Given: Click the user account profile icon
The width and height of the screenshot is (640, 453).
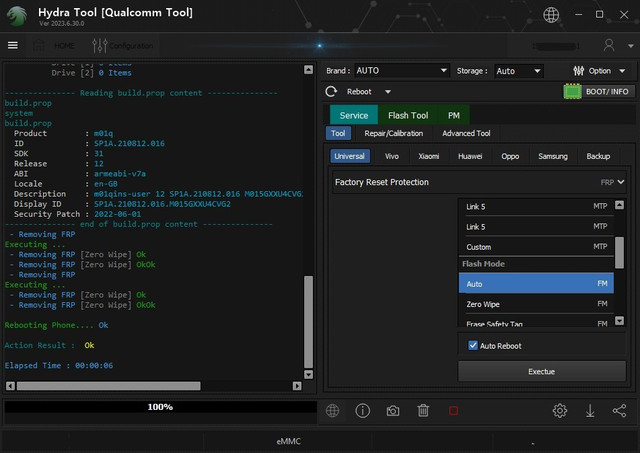Looking at the screenshot, I should coord(609,45).
